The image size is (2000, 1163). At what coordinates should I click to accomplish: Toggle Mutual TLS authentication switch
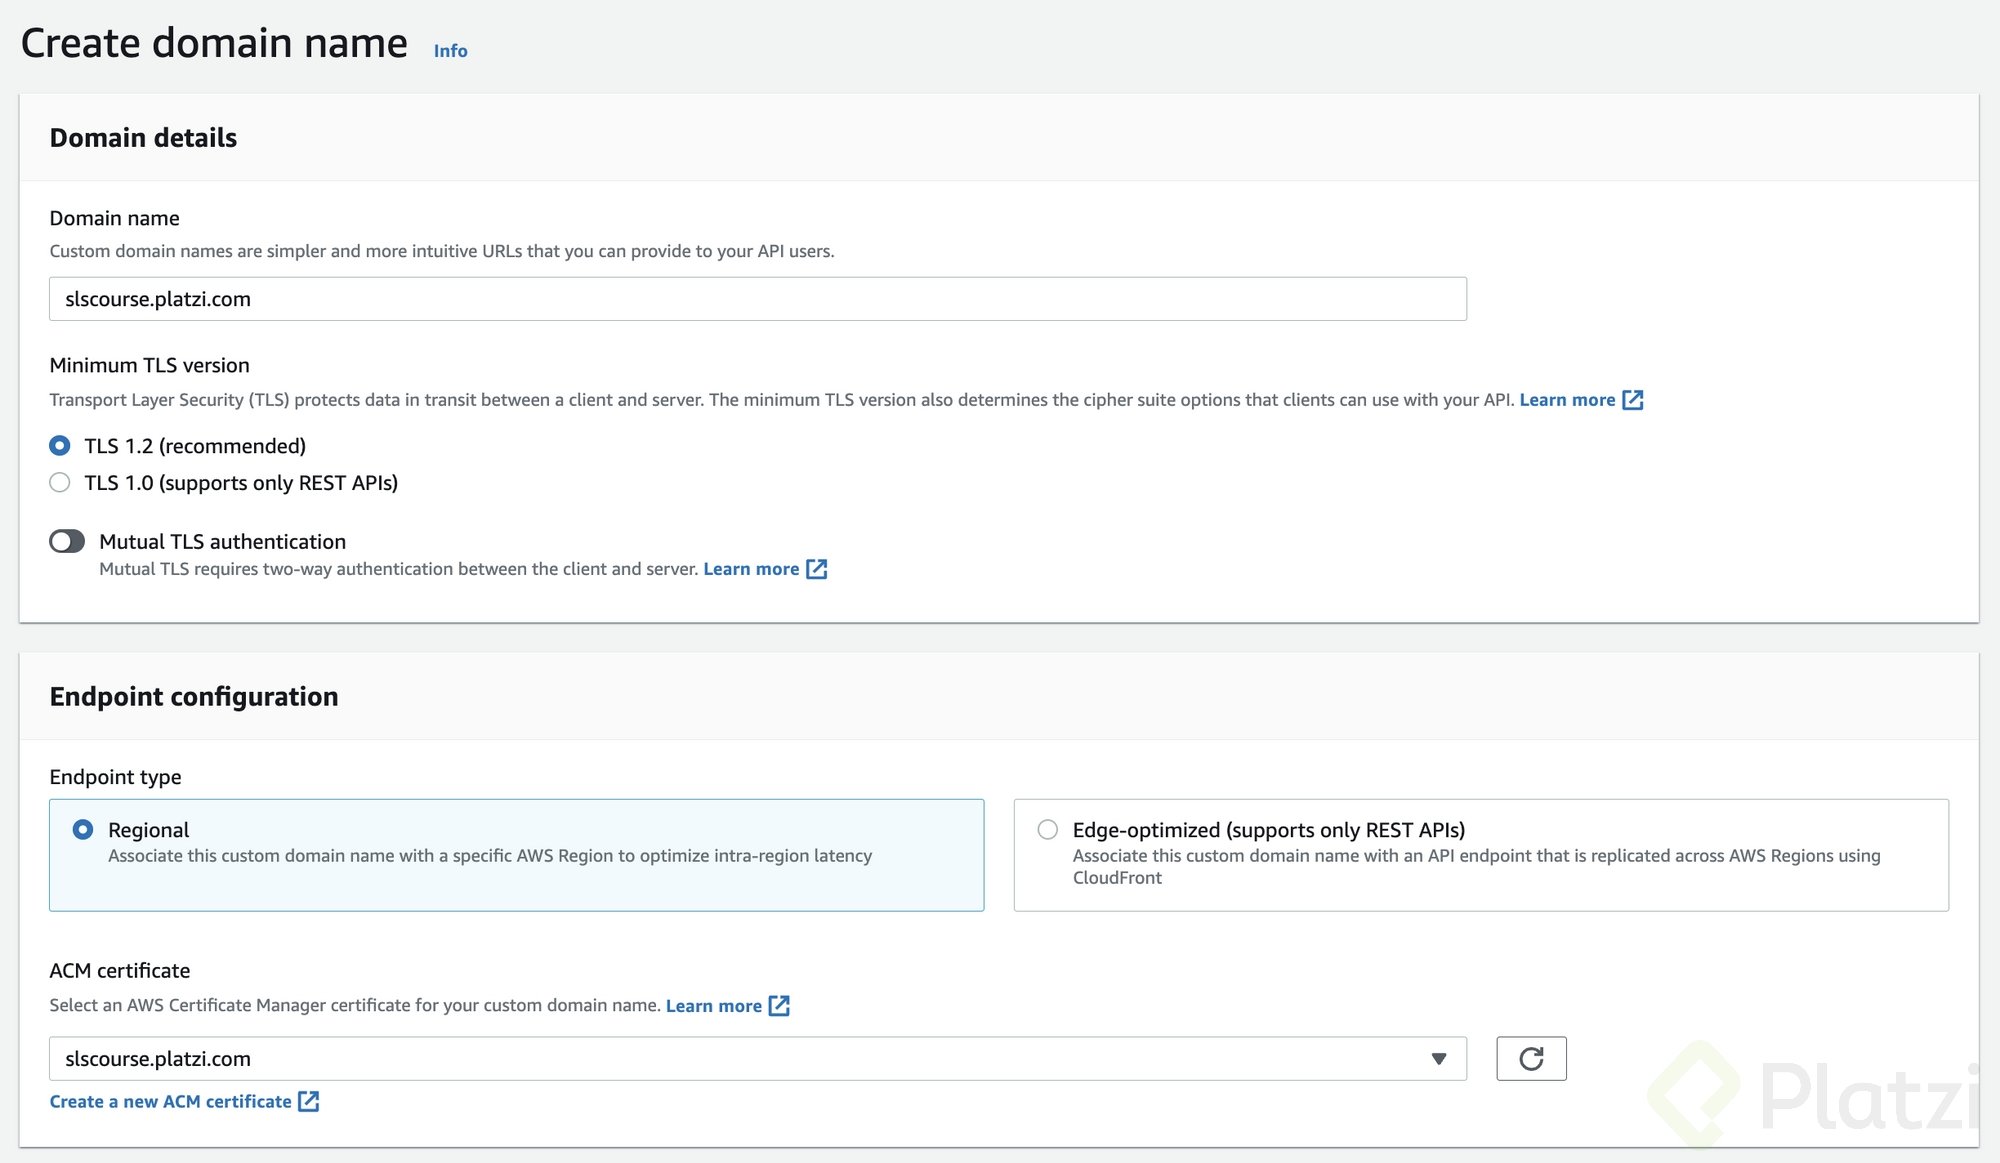click(x=67, y=541)
